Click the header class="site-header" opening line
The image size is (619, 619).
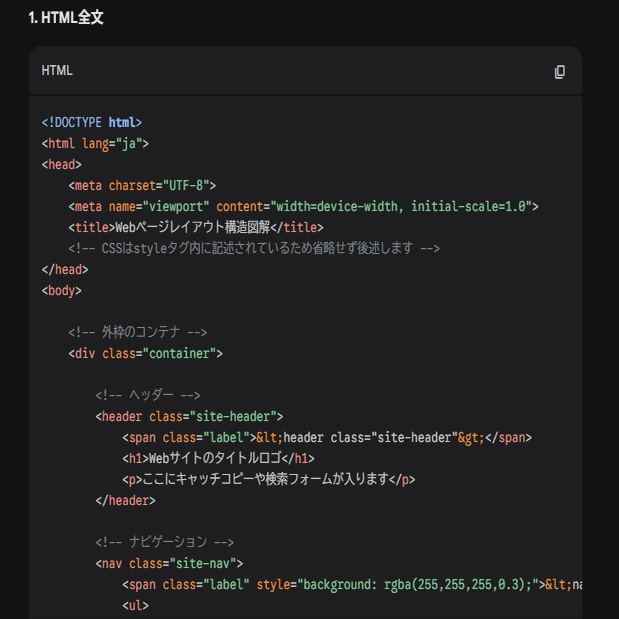click(x=189, y=416)
